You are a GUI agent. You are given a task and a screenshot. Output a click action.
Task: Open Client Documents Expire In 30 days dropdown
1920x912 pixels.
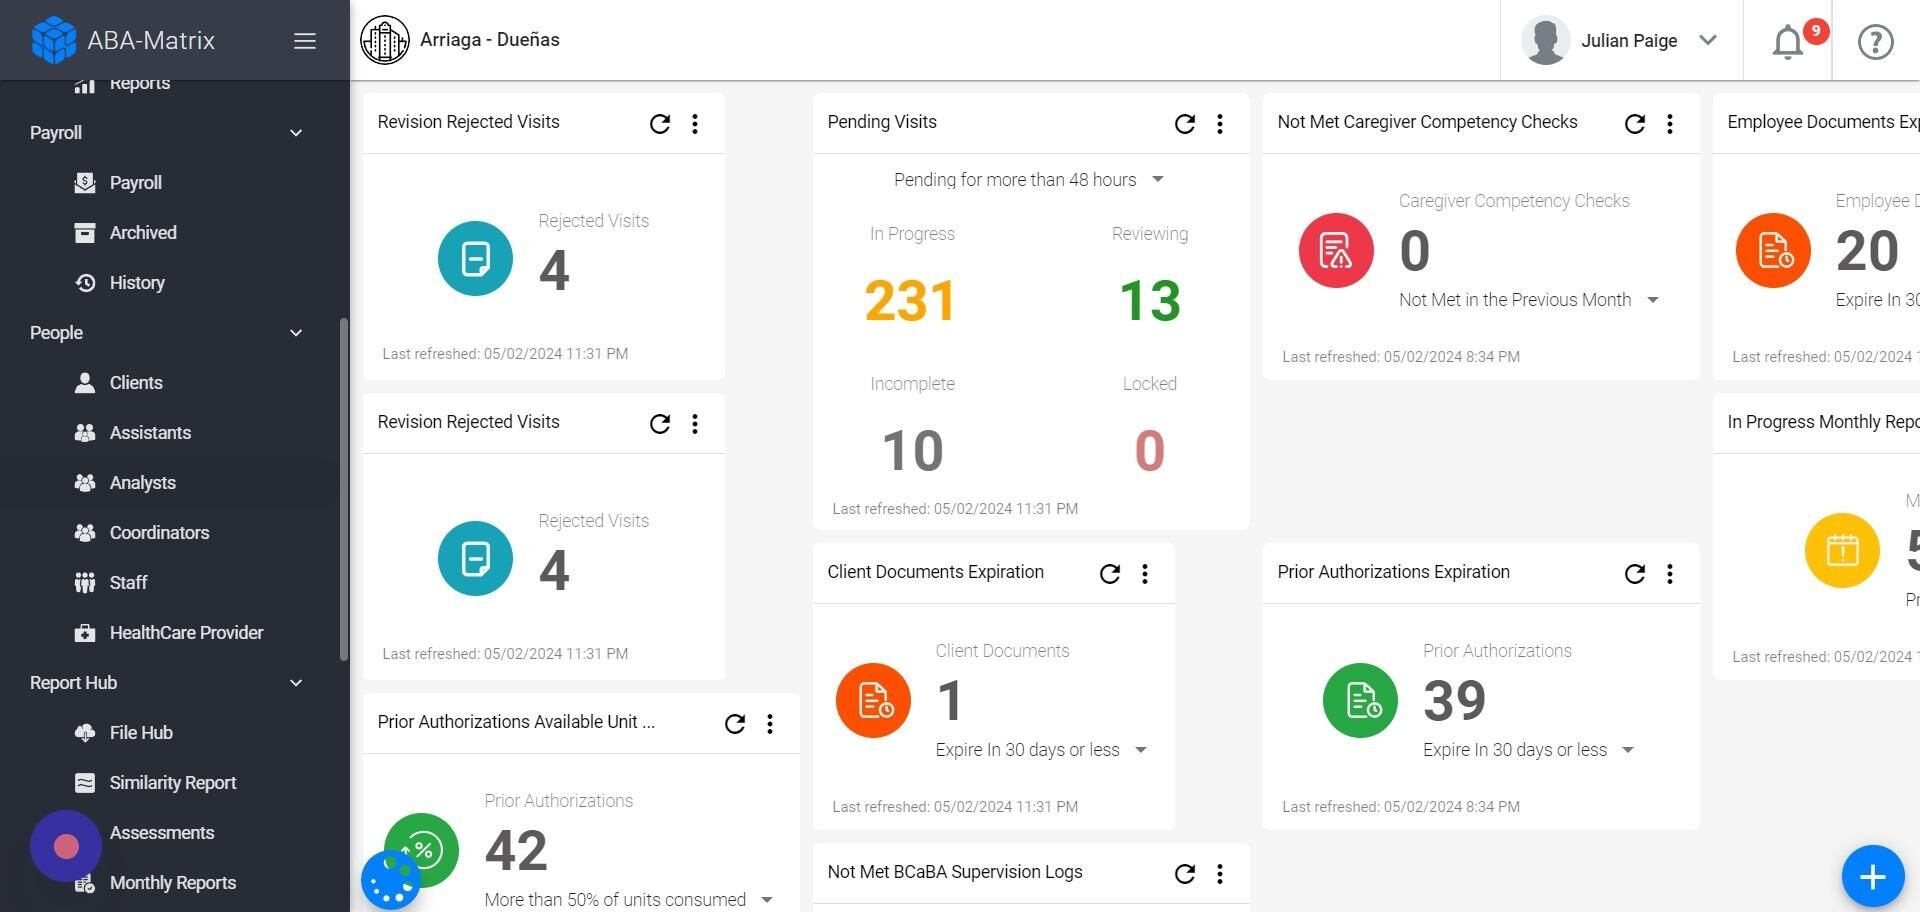pyautogui.click(x=1041, y=750)
